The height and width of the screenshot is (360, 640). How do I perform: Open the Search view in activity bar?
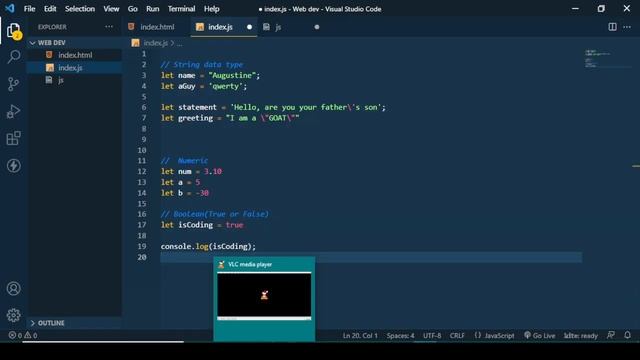13,57
